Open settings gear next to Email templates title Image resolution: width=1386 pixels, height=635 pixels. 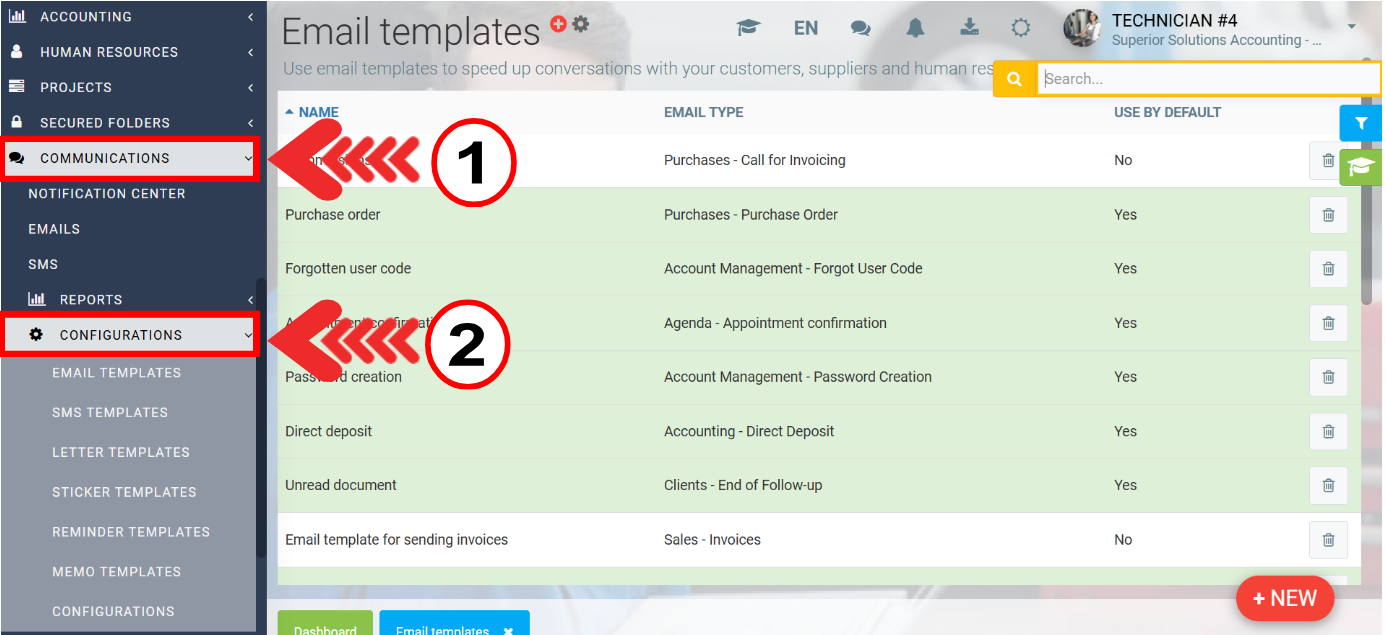580,24
